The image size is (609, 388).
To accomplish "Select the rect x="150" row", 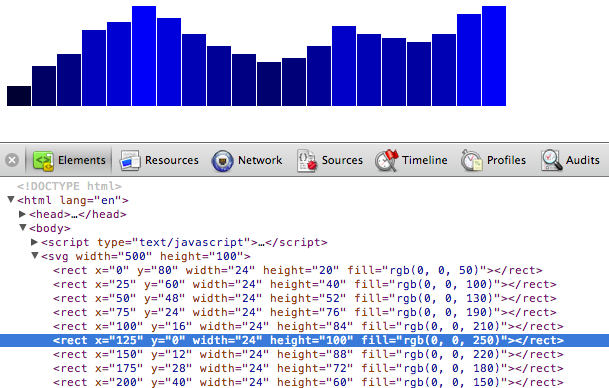I will click(x=308, y=354).
